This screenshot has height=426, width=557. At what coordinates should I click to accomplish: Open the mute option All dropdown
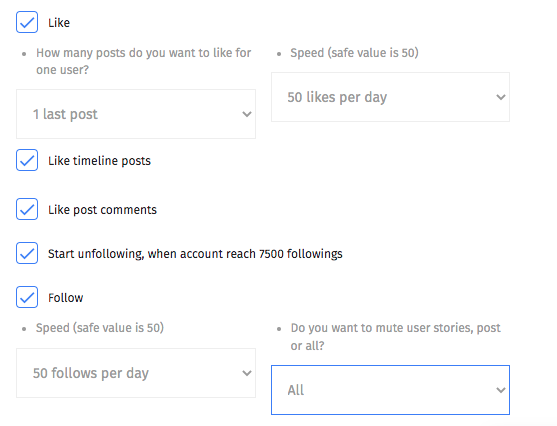[390, 390]
